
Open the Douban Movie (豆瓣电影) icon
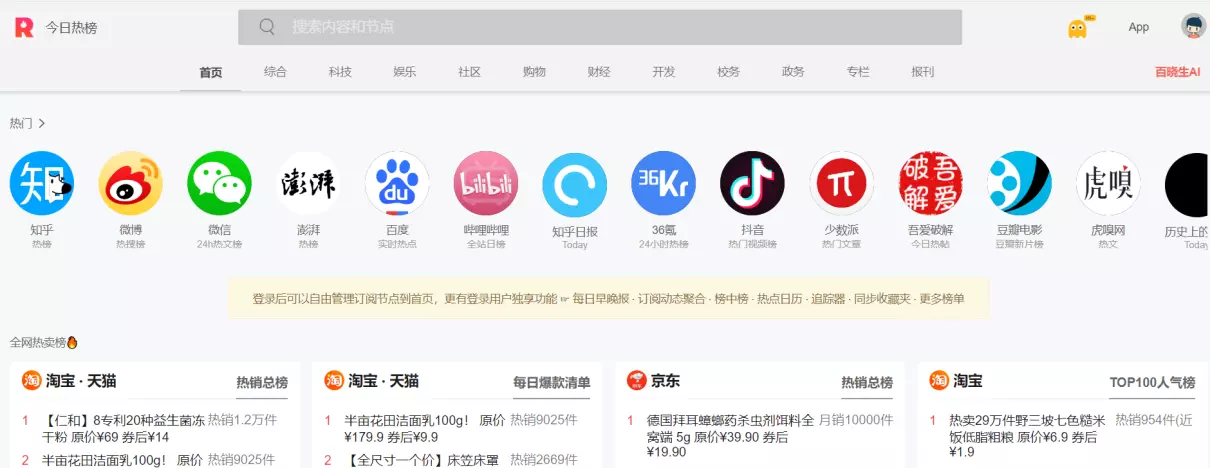1019,184
